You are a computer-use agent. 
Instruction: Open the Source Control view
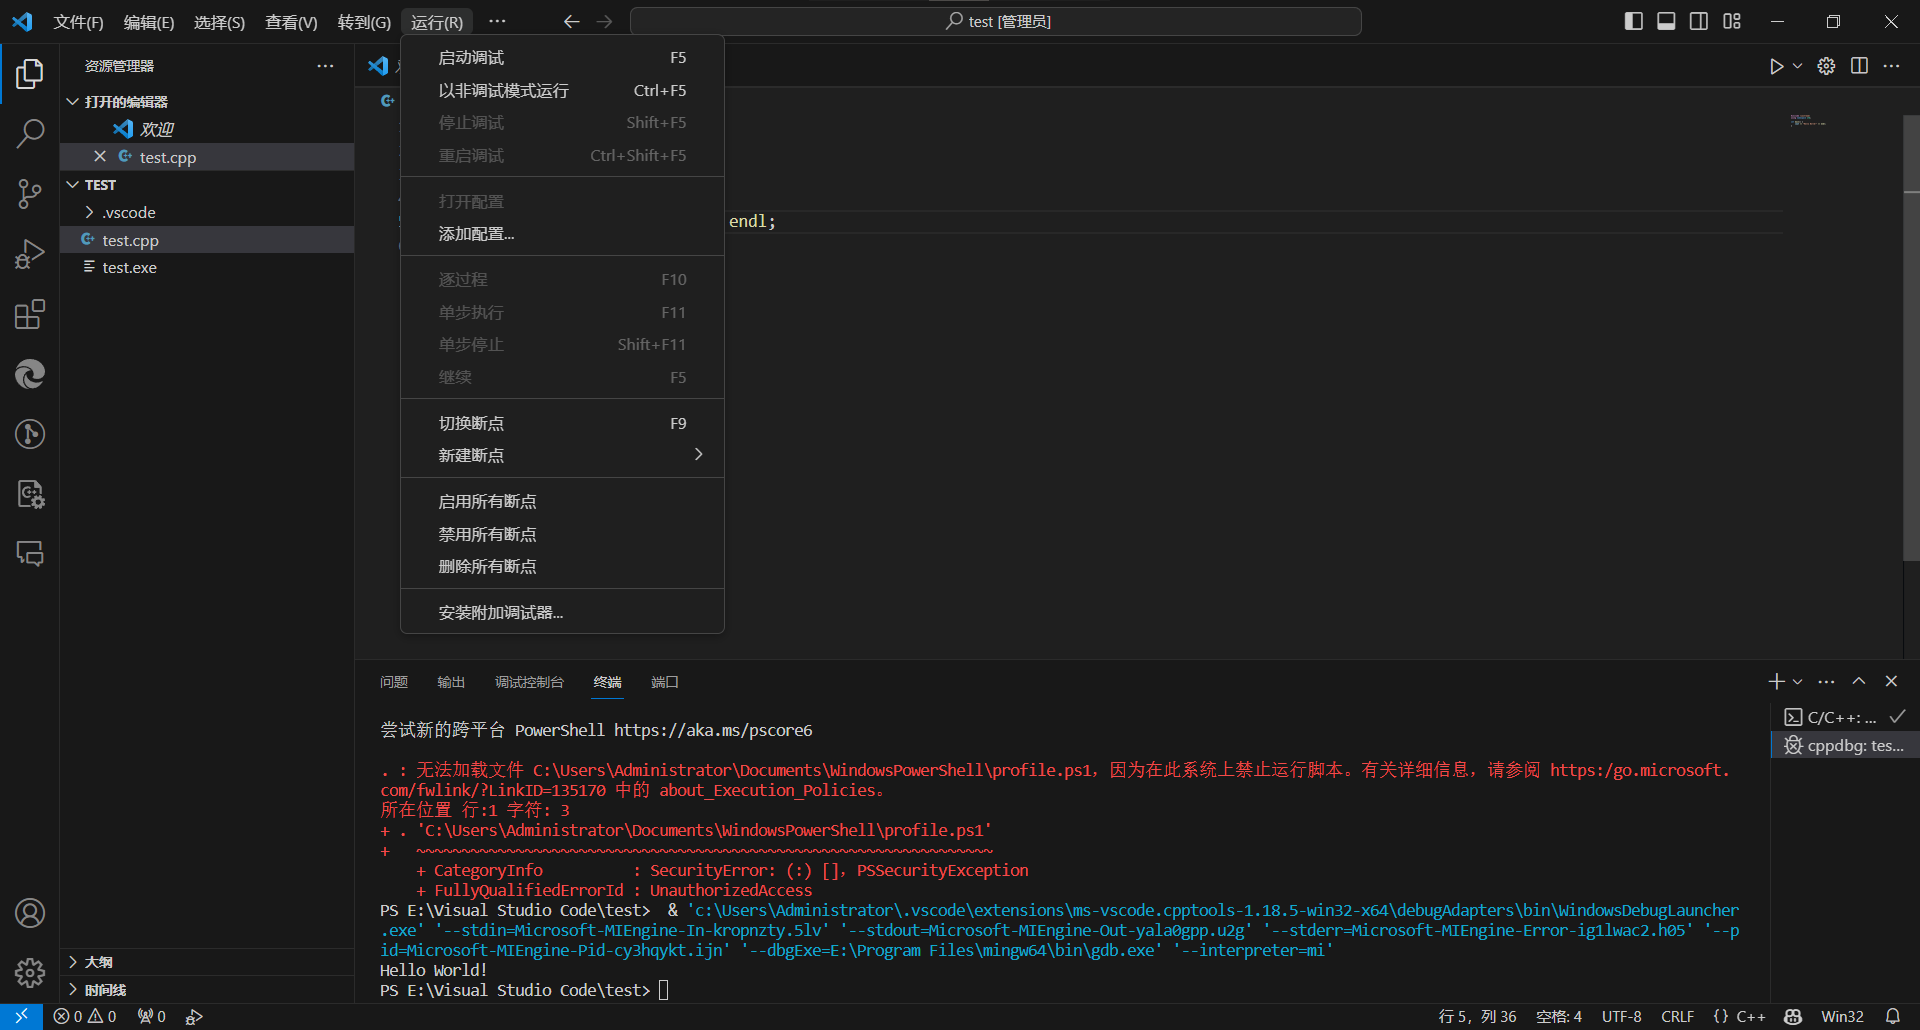[x=30, y=193]
